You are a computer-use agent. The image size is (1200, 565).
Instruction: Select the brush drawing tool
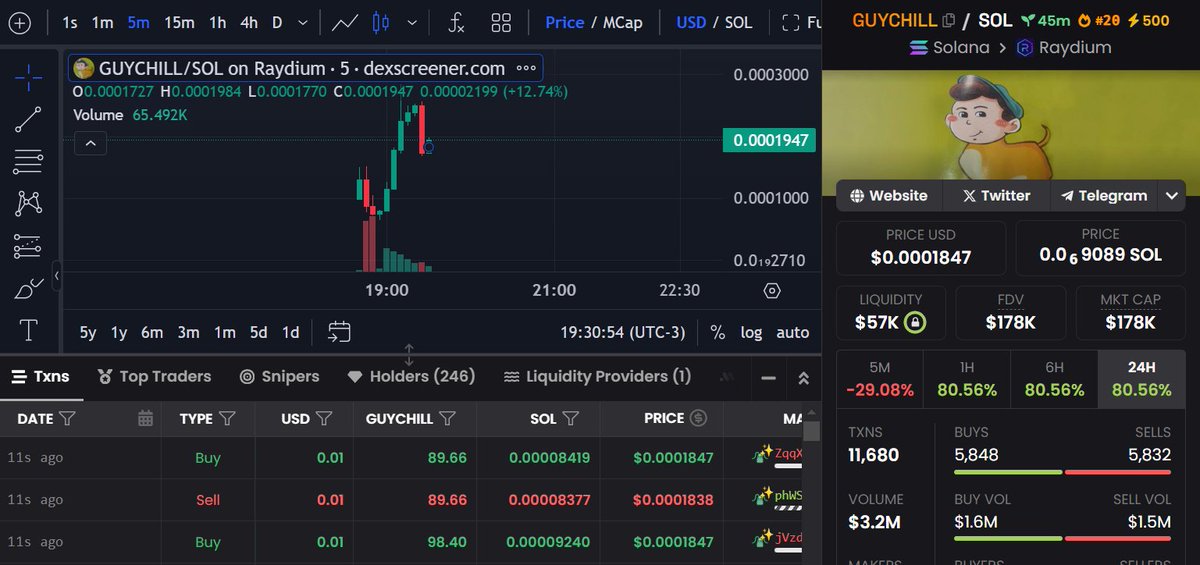pyautogui.click(x=28, y=289)
